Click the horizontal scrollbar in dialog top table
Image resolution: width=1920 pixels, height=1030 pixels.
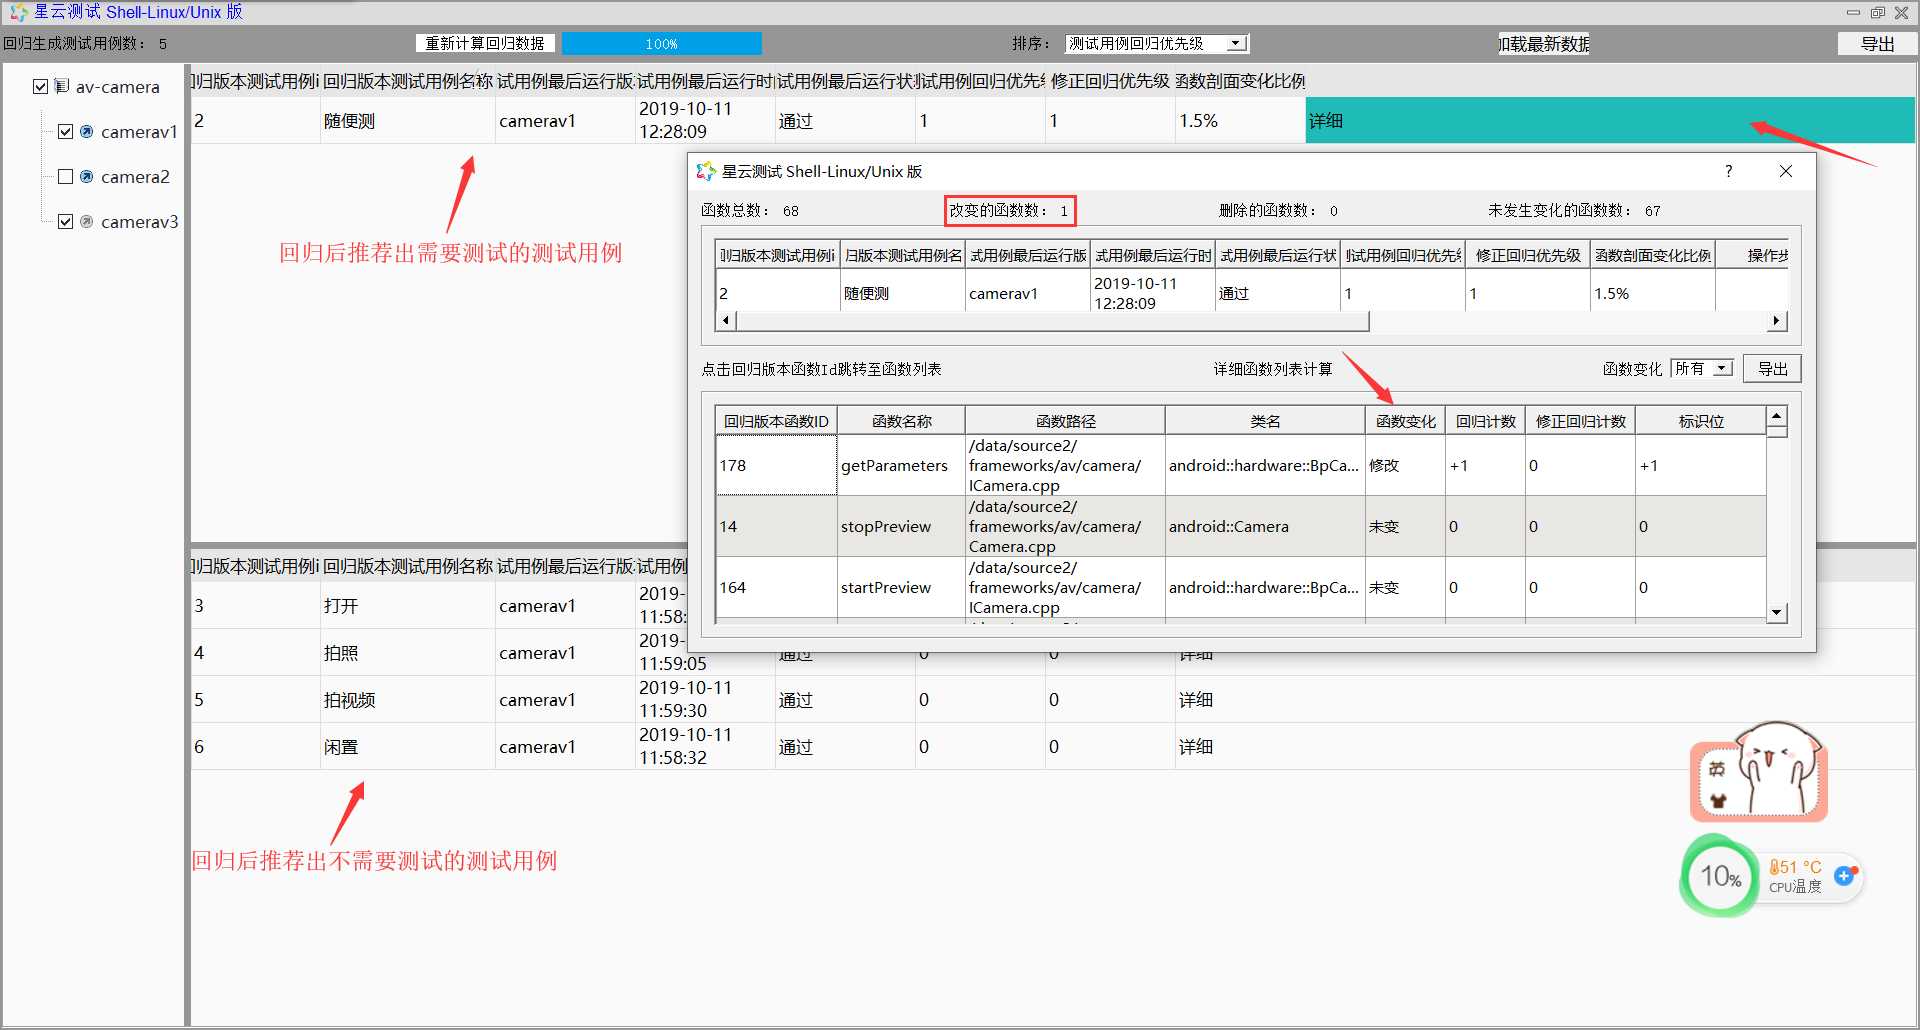pyautogui.click(x=1052, y=320)
